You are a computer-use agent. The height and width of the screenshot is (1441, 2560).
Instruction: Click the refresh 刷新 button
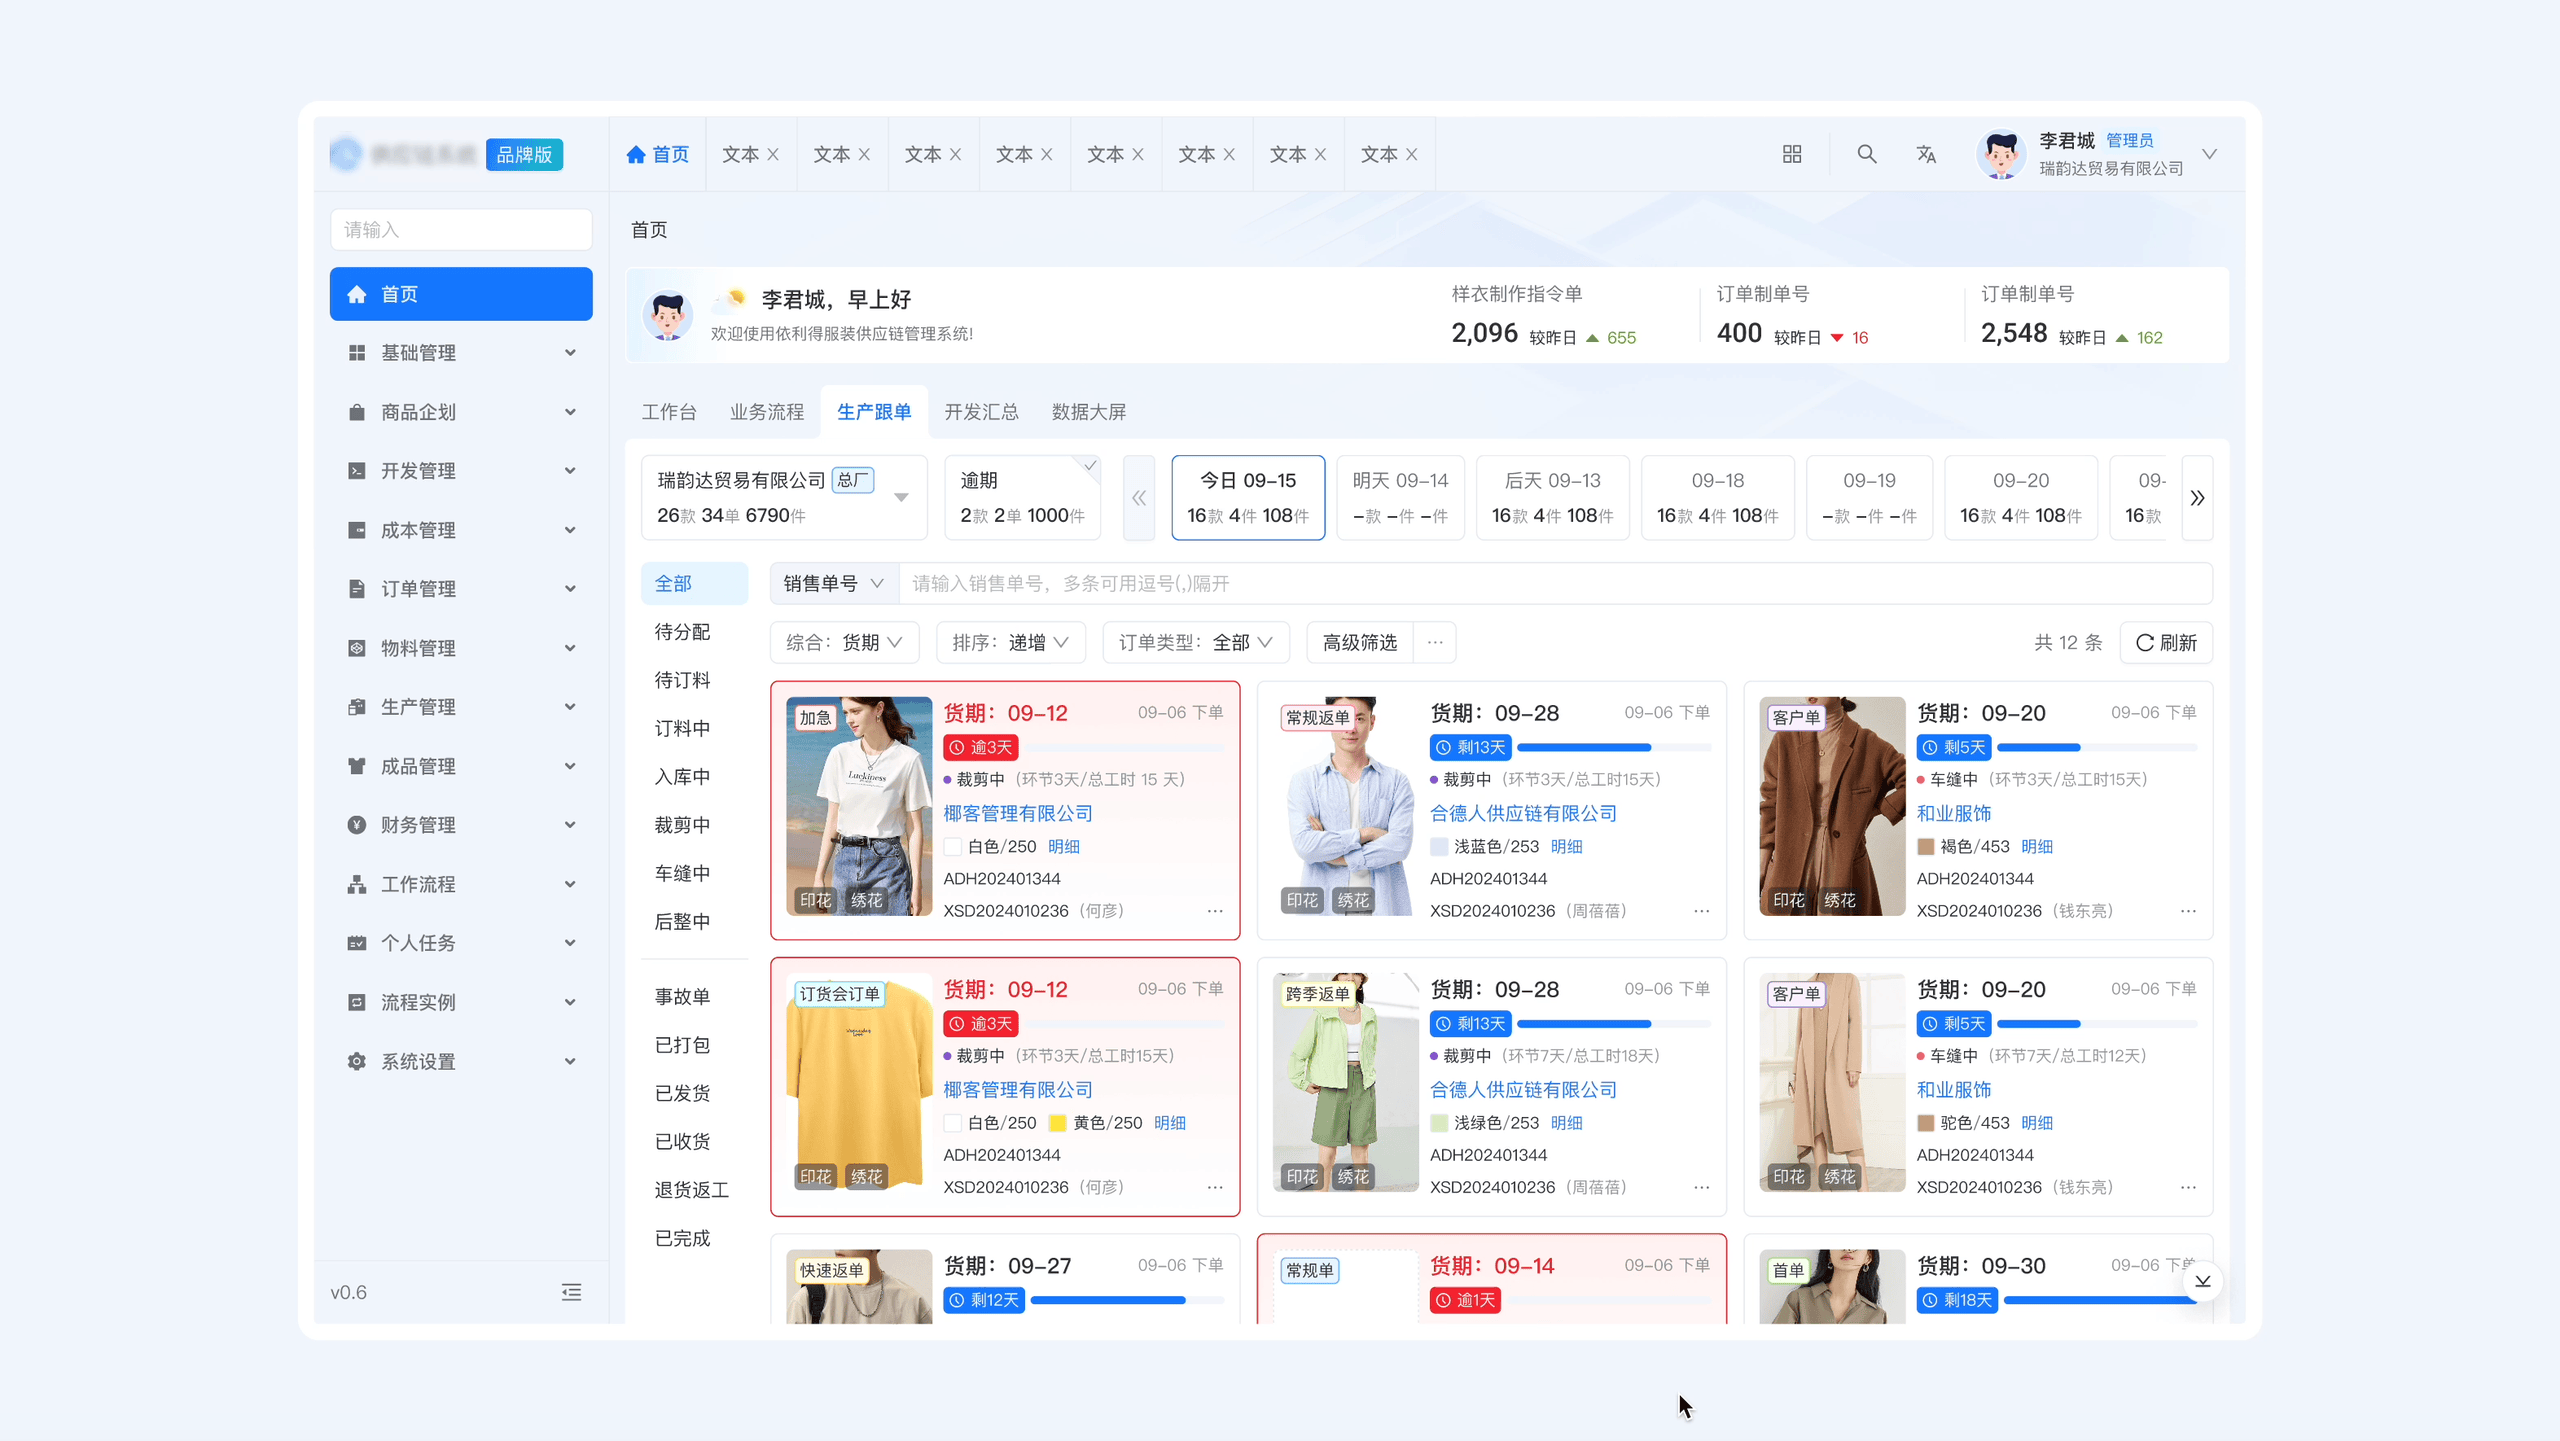coord(2166,642)
